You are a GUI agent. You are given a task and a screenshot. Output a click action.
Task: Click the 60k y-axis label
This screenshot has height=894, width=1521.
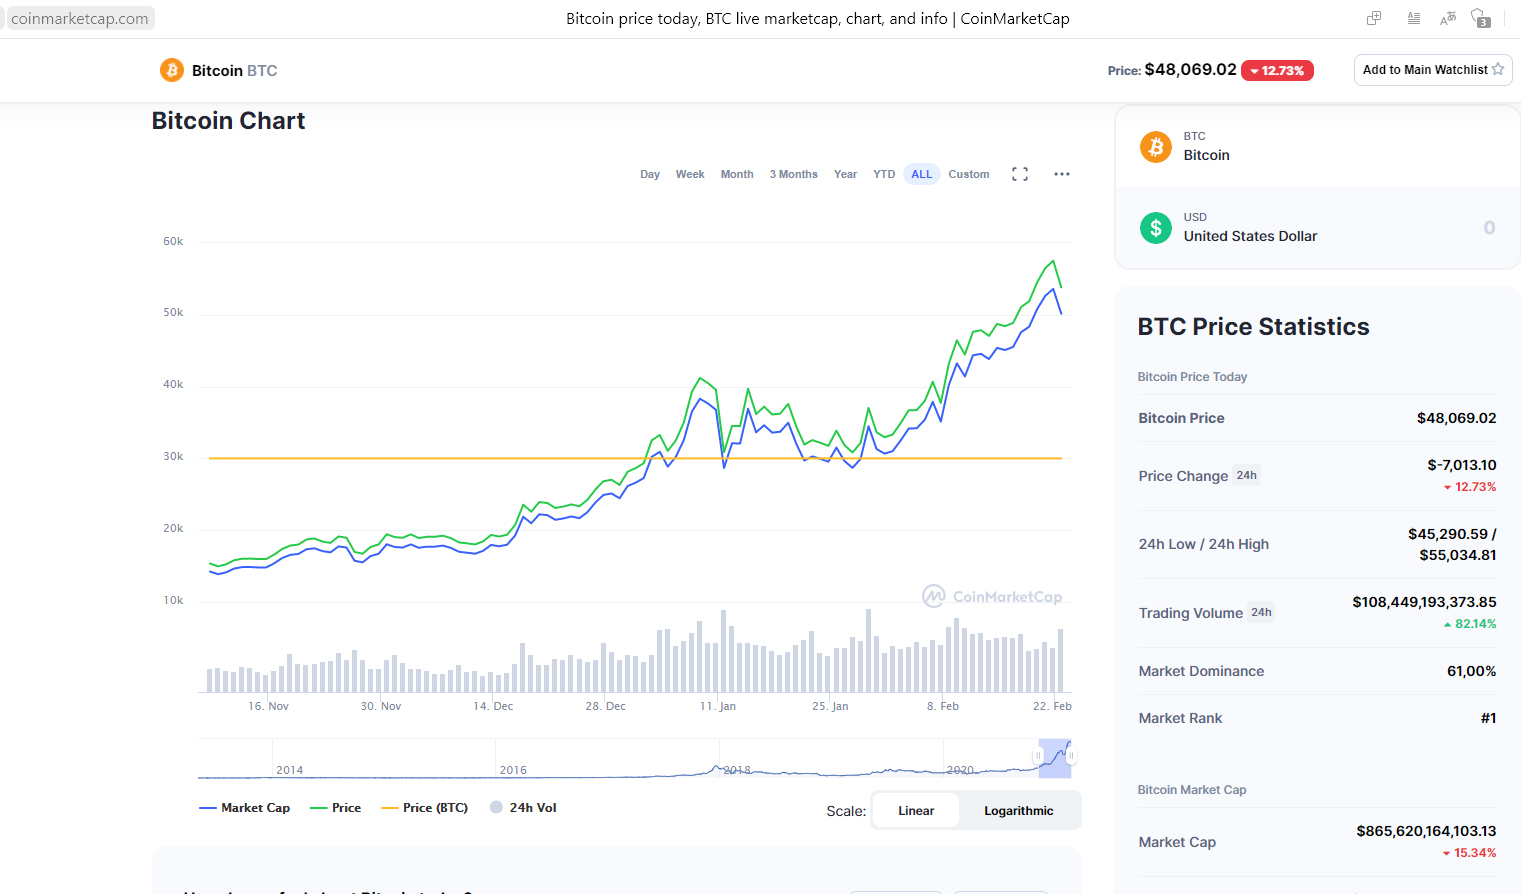173,241
